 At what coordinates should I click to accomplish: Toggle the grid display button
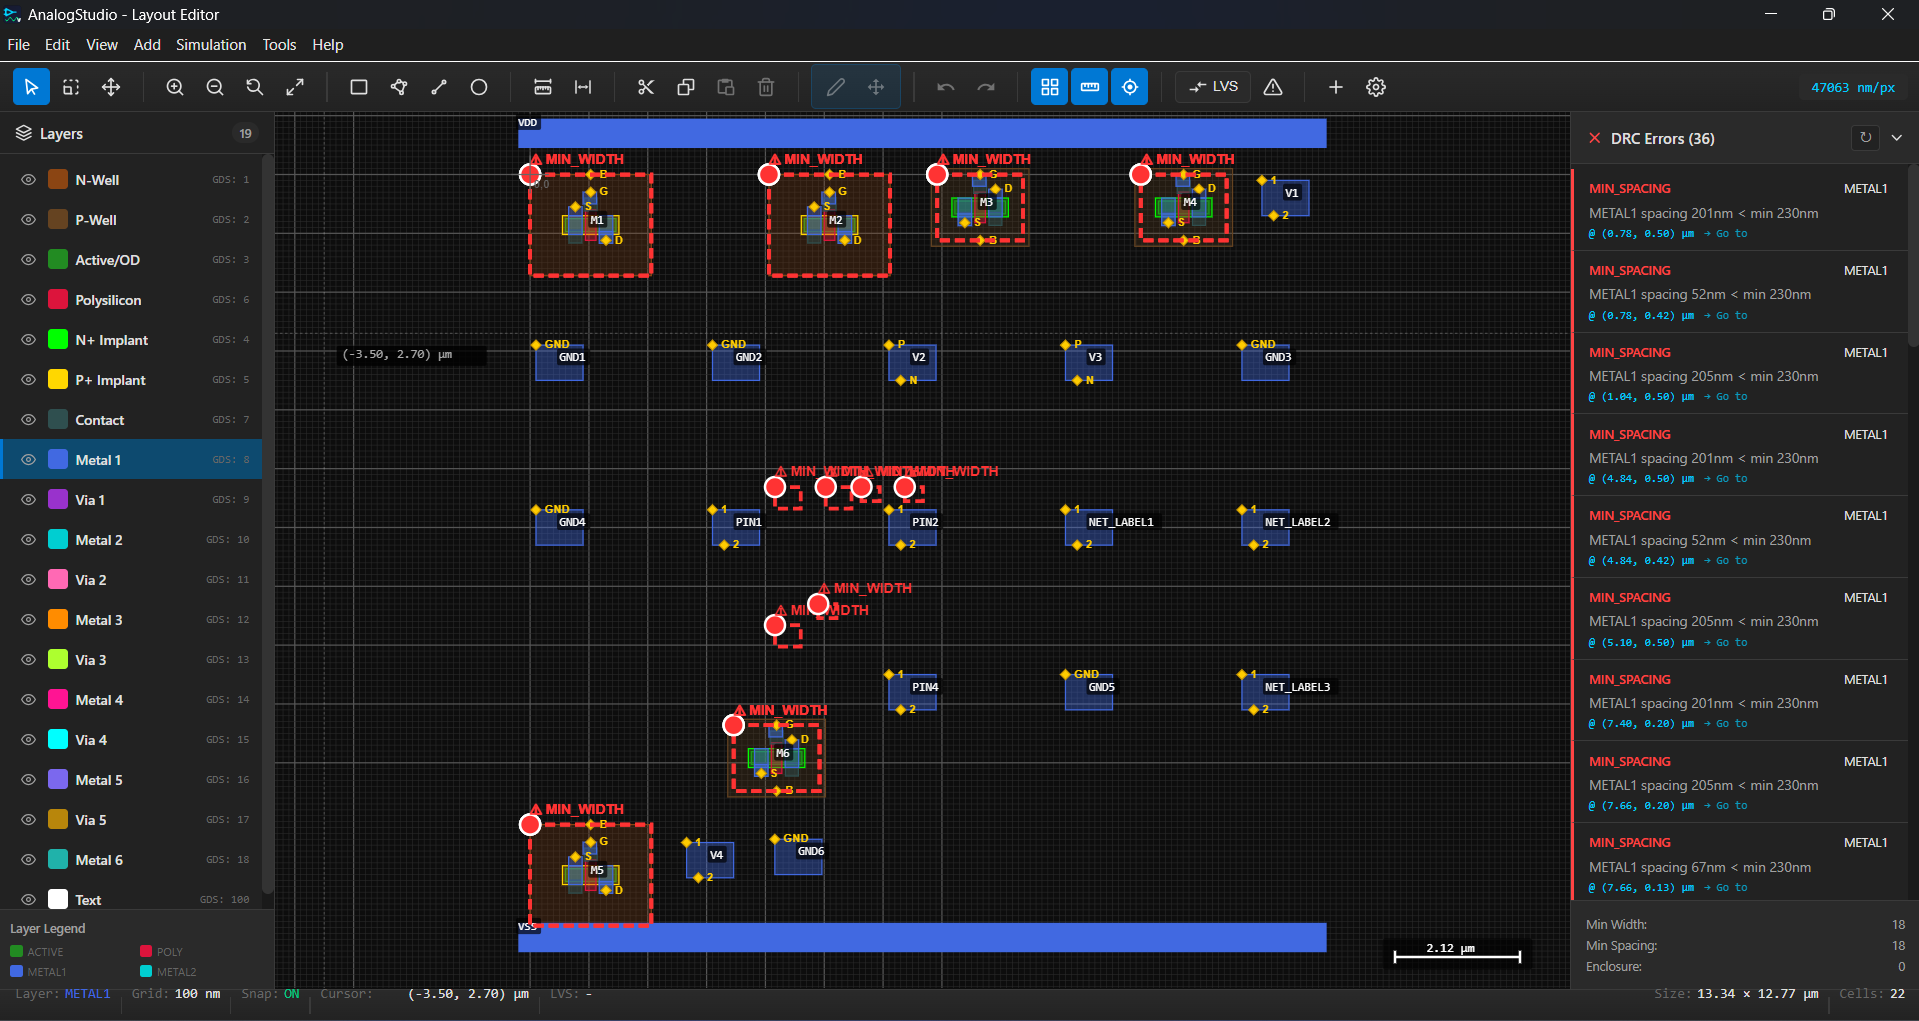tap(1050, 87)
